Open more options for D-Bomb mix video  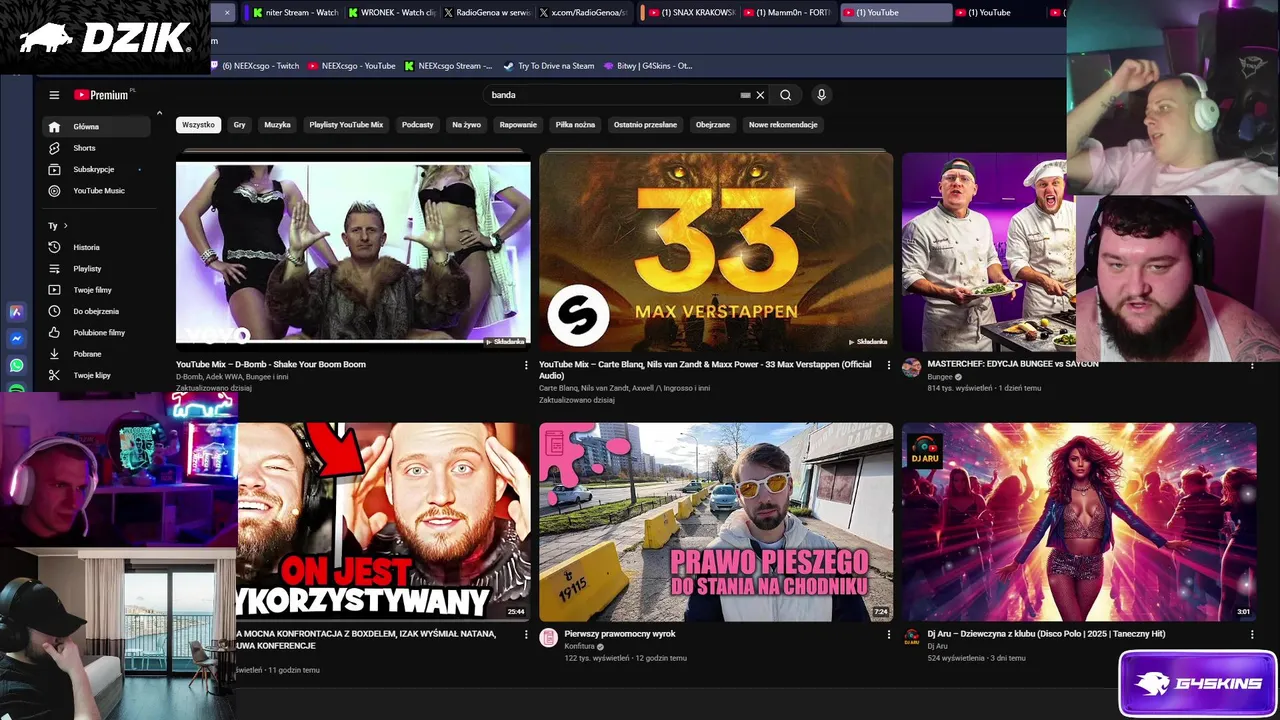tap(526, 365)
